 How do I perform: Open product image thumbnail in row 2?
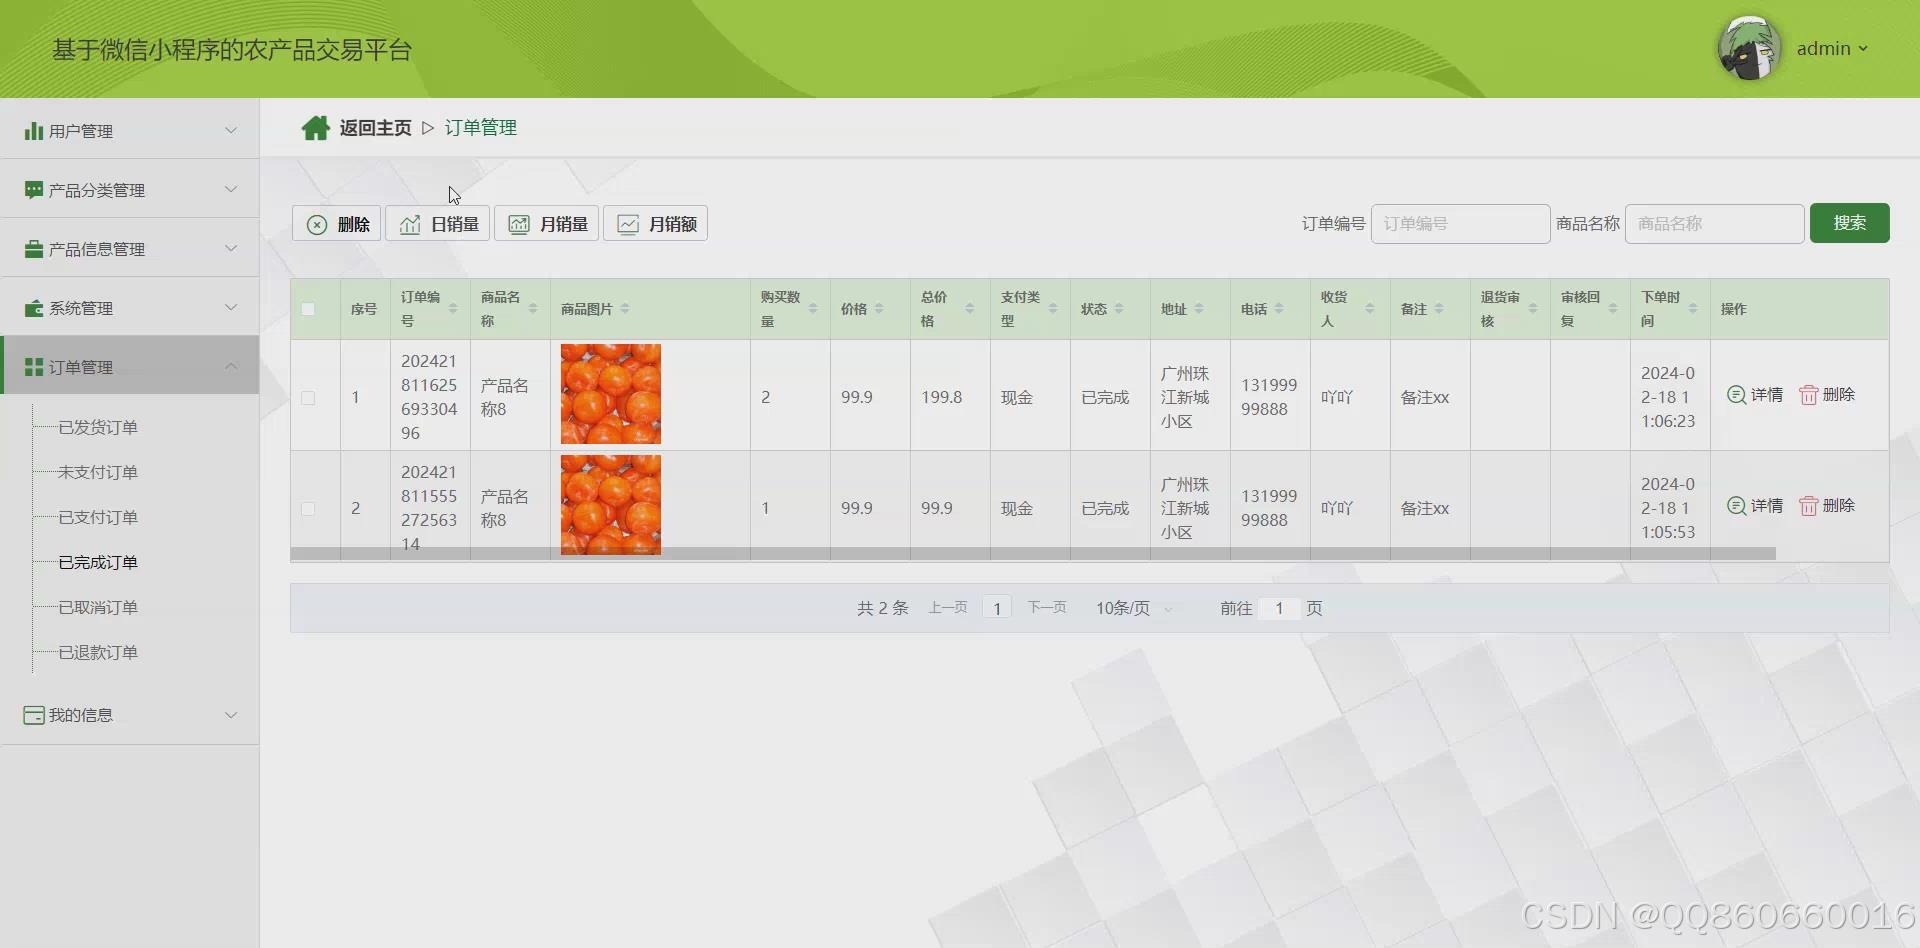point(611,505)
